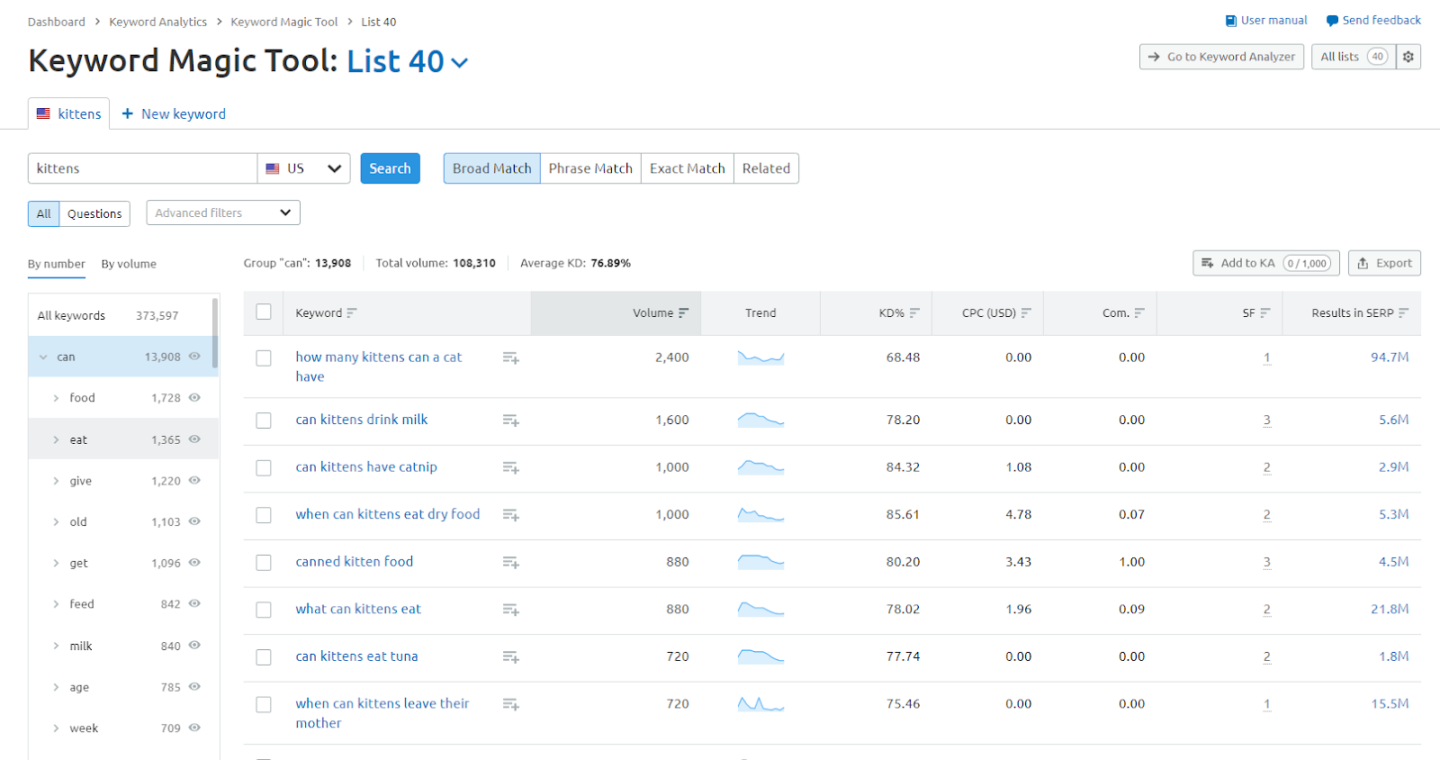Toggle eye icon for 'food' group
Screen dimensions: 1440x760
195,398
